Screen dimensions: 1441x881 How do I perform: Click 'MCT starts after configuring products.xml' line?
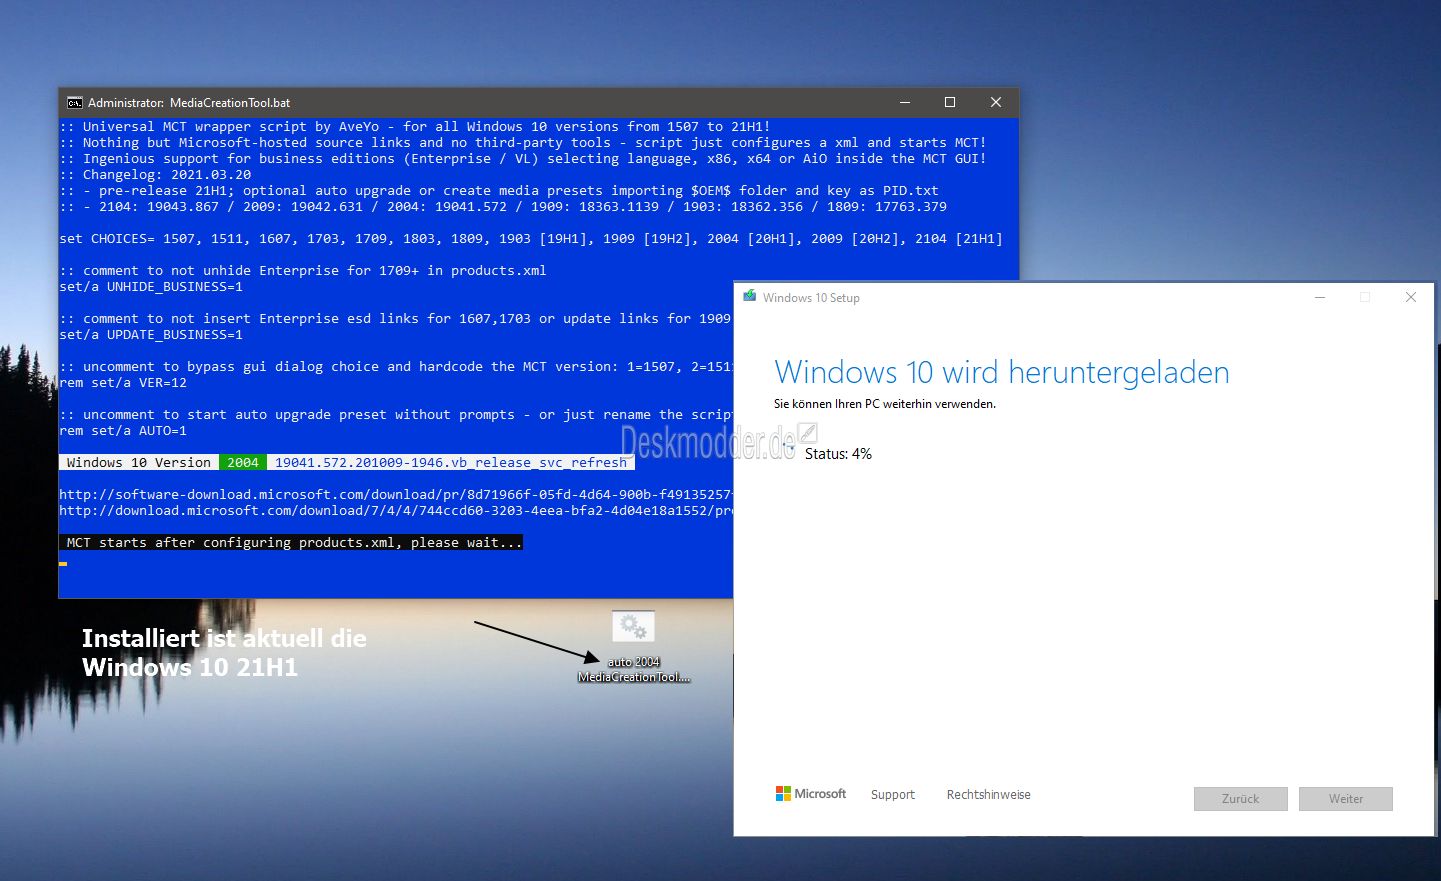291,542
